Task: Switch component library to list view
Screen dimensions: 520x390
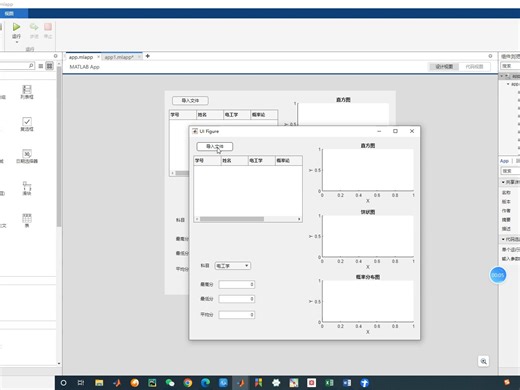Action: 41,66
